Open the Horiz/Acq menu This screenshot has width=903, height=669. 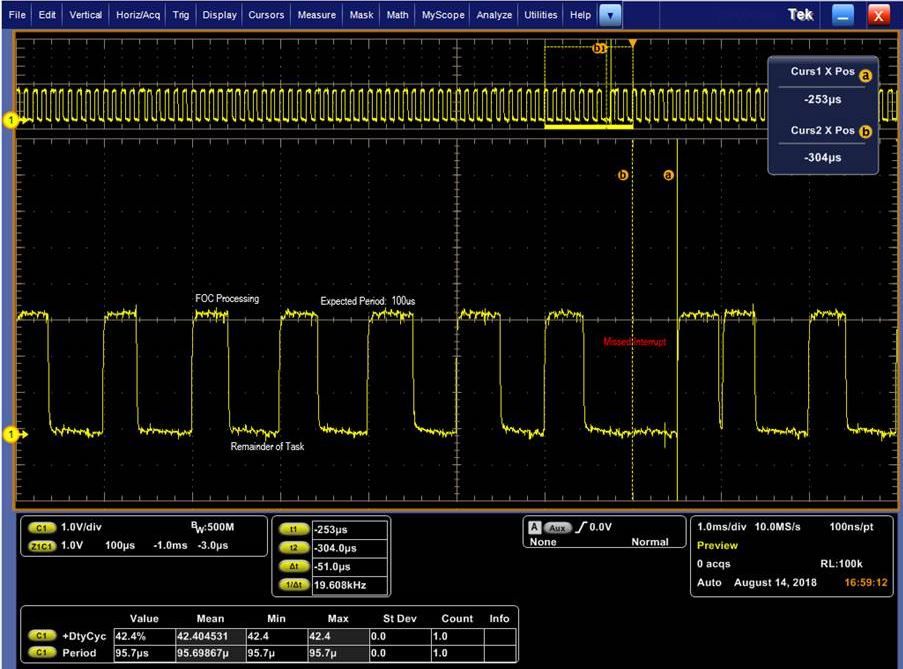point(138,15)
